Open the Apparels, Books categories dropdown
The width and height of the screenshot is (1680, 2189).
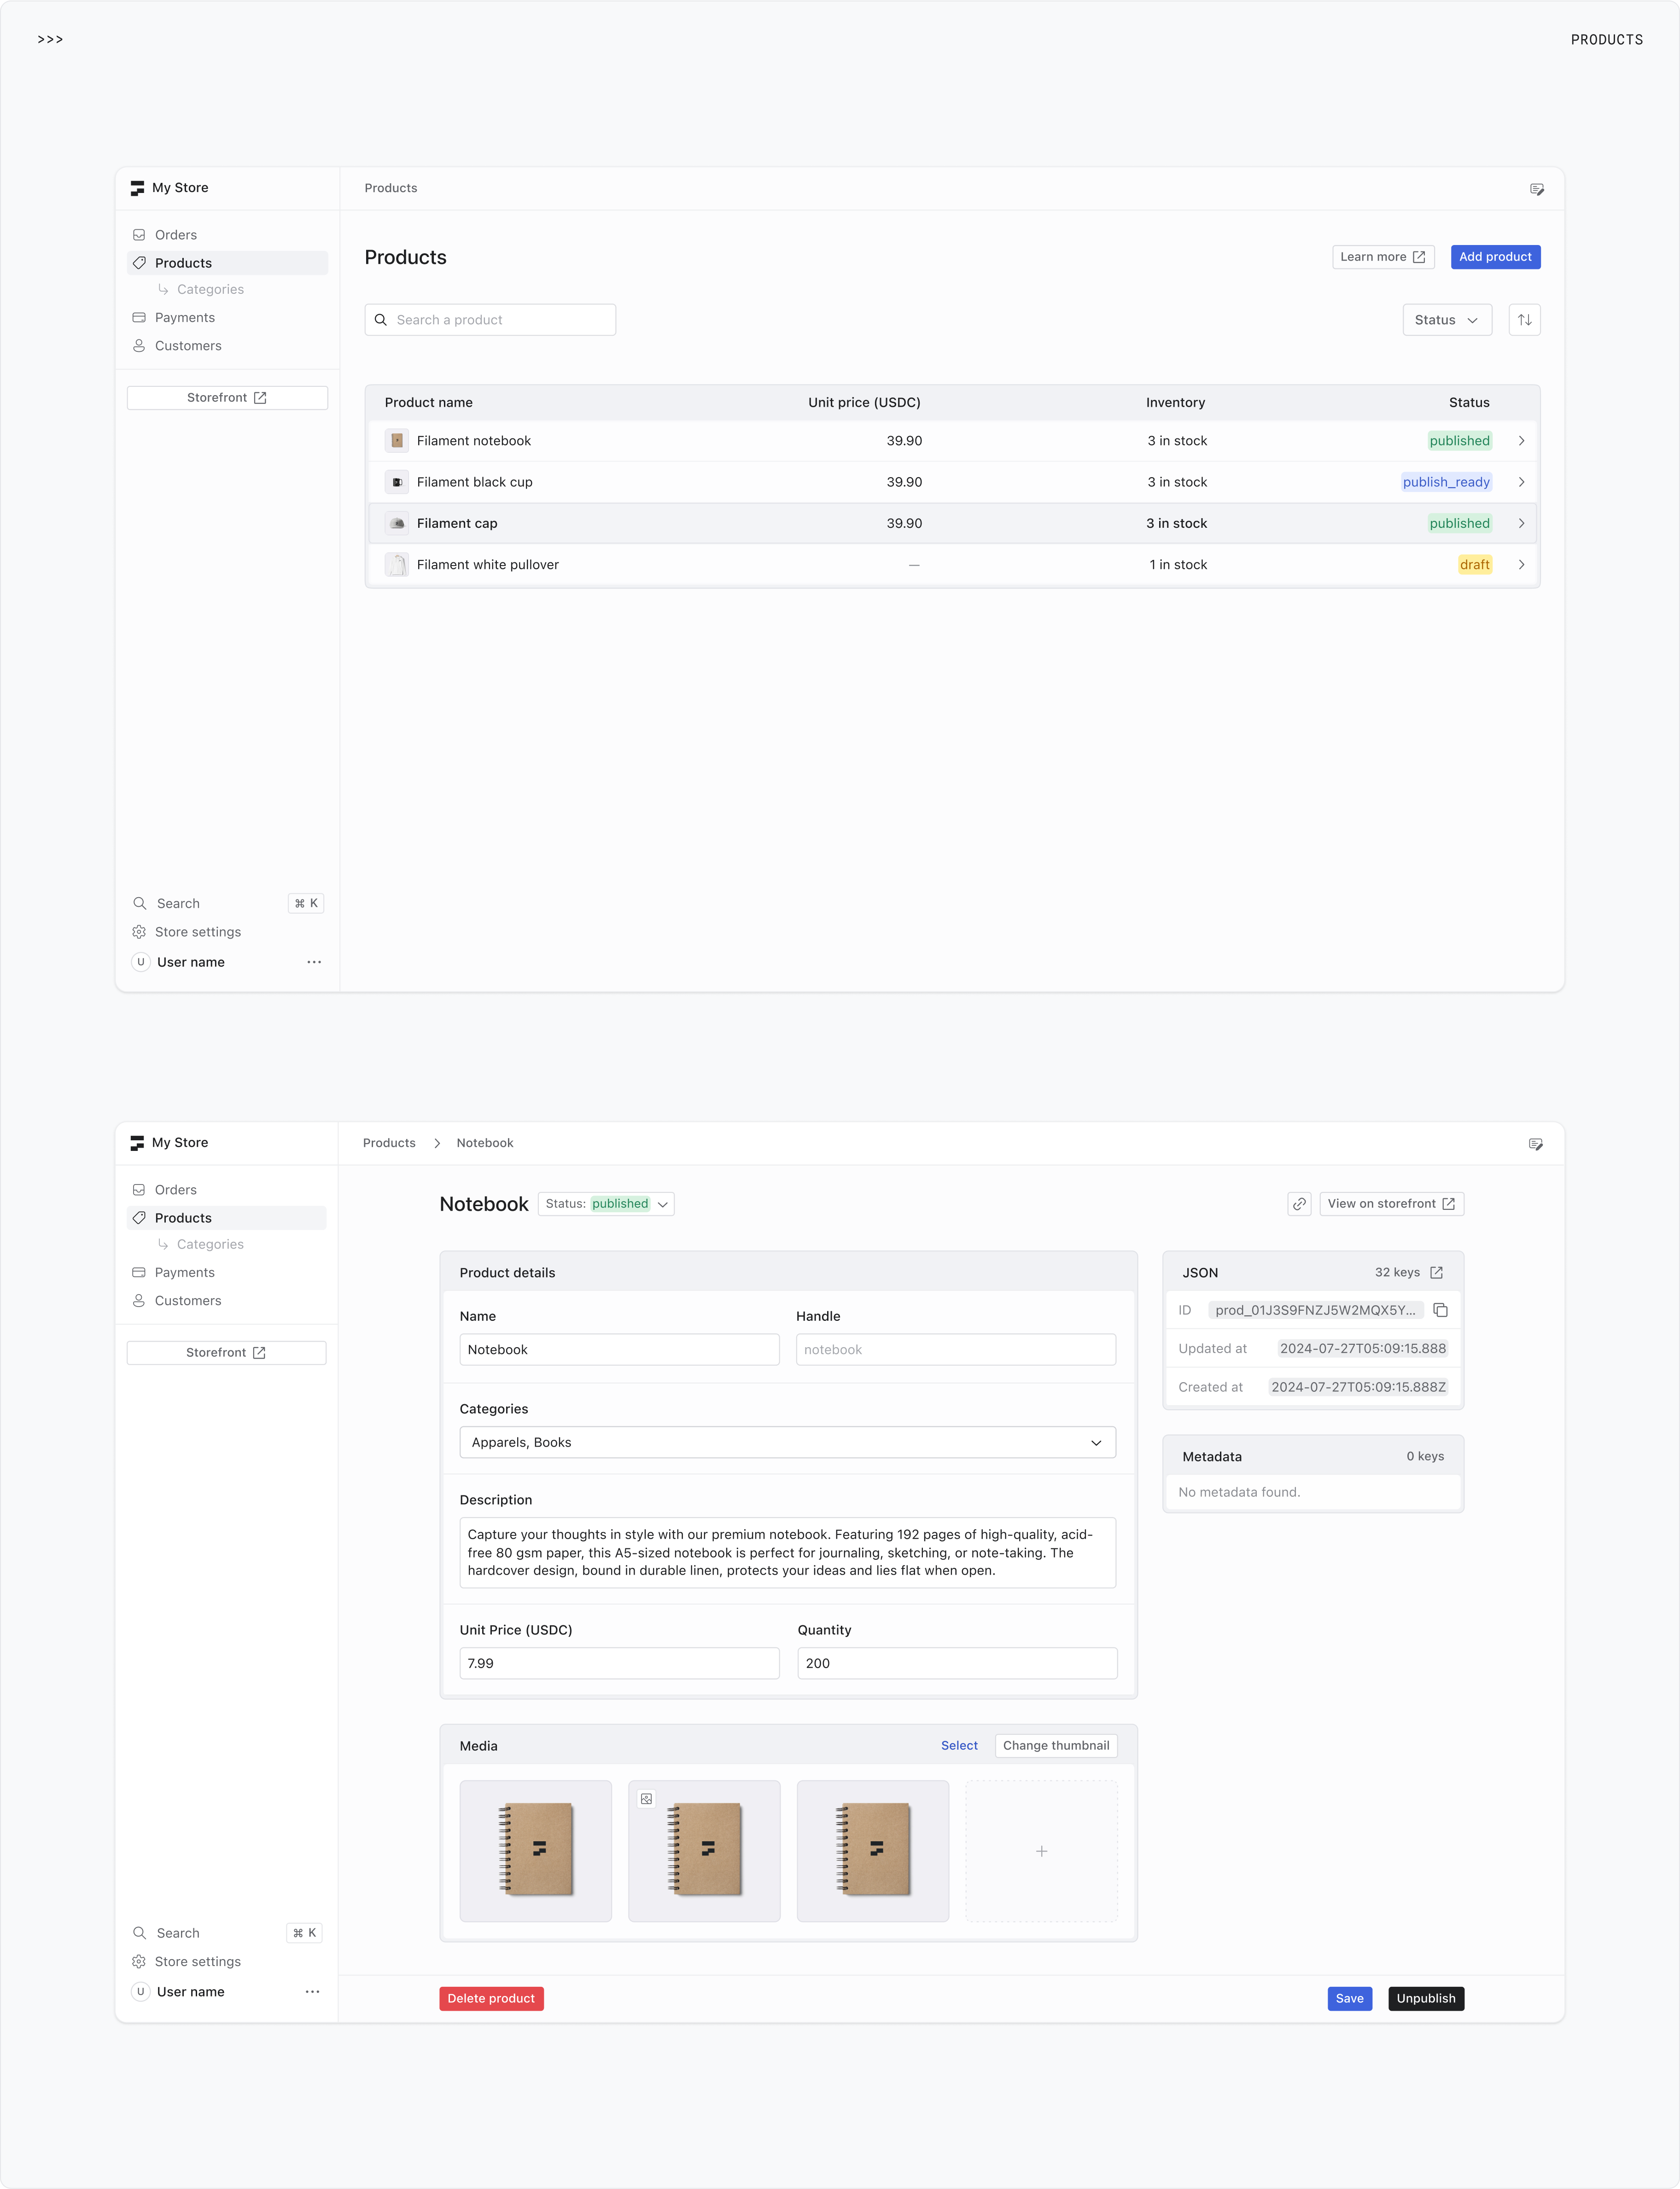point(787,1442)
